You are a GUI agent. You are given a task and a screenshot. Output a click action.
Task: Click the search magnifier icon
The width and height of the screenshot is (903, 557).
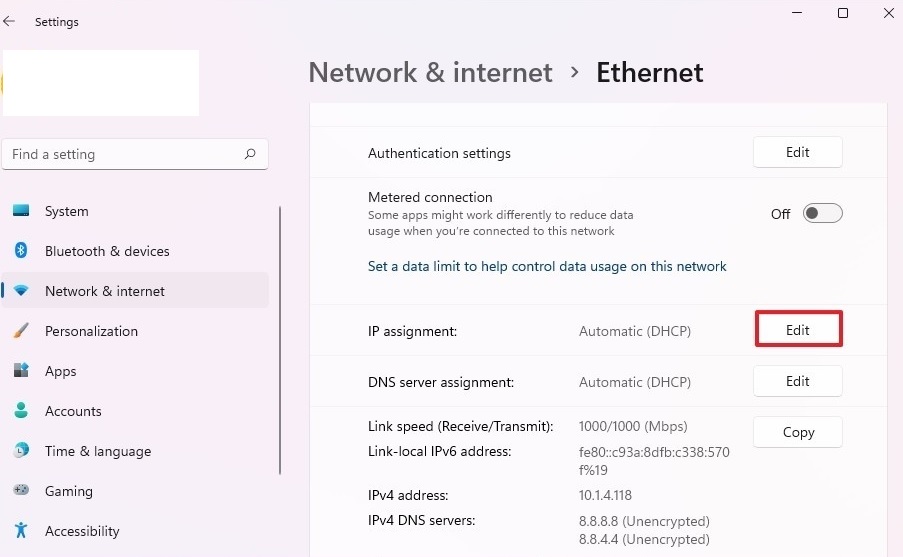coord(250,154)
